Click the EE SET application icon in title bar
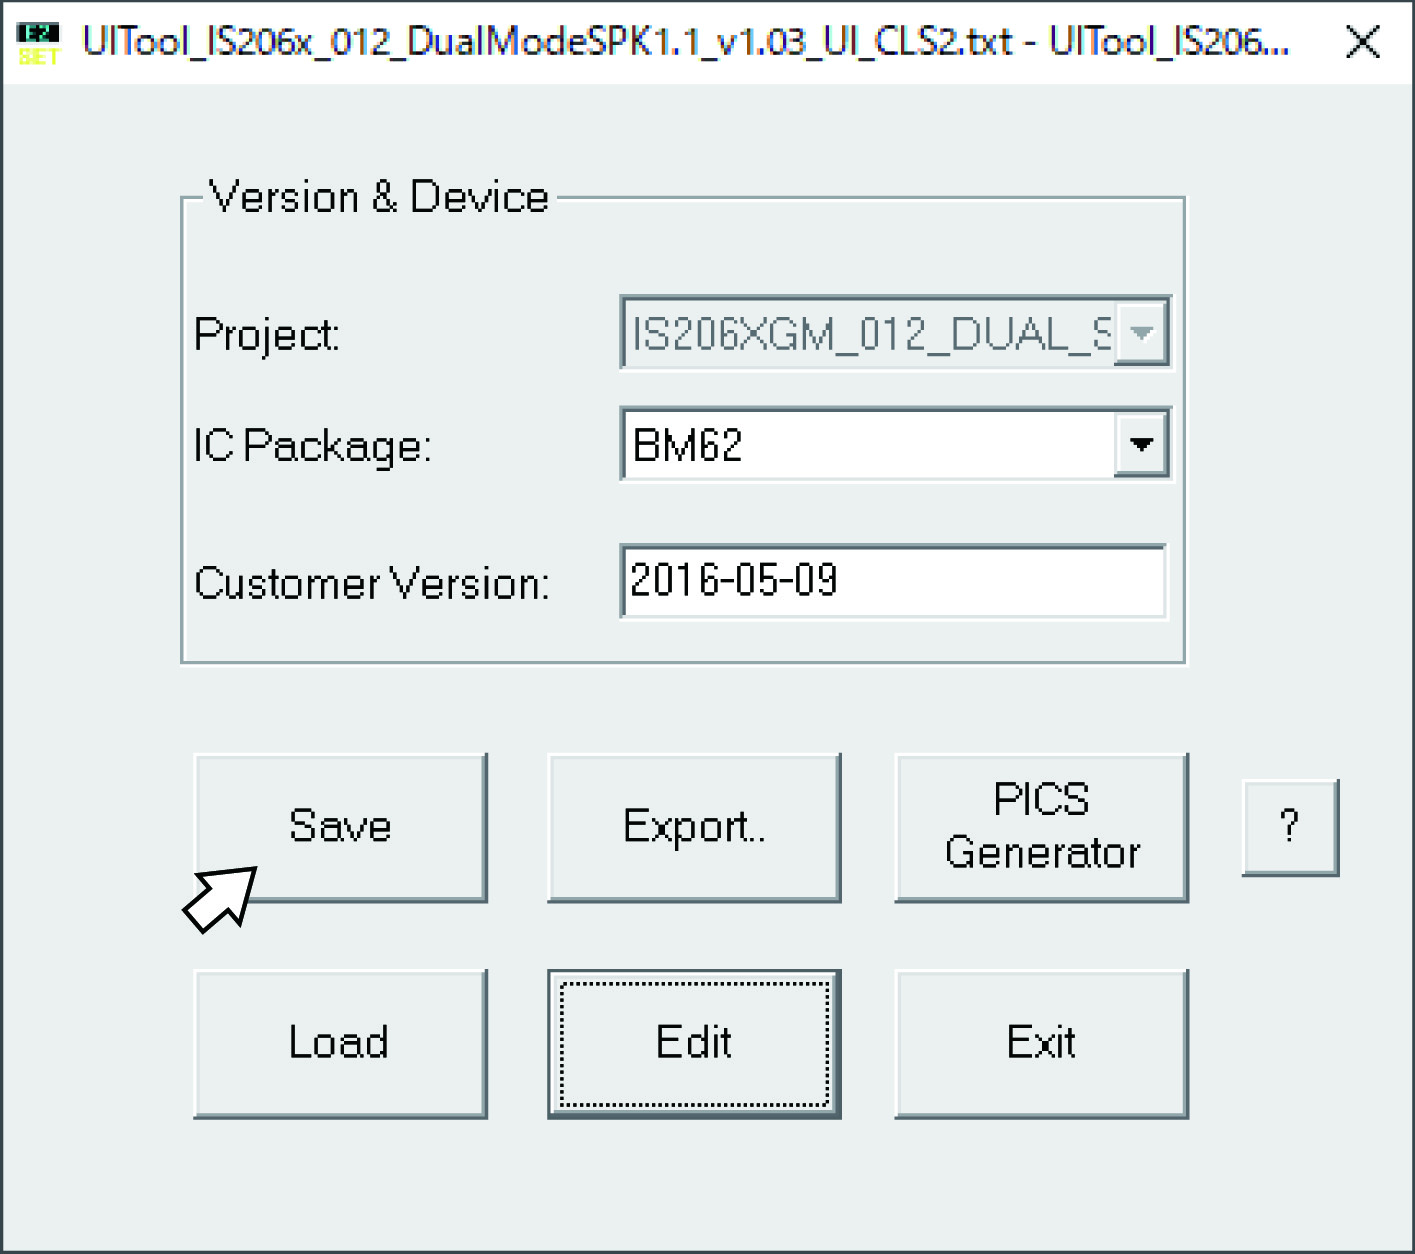The width and height of the screenshot is (1415, 1254). point(38,43)
